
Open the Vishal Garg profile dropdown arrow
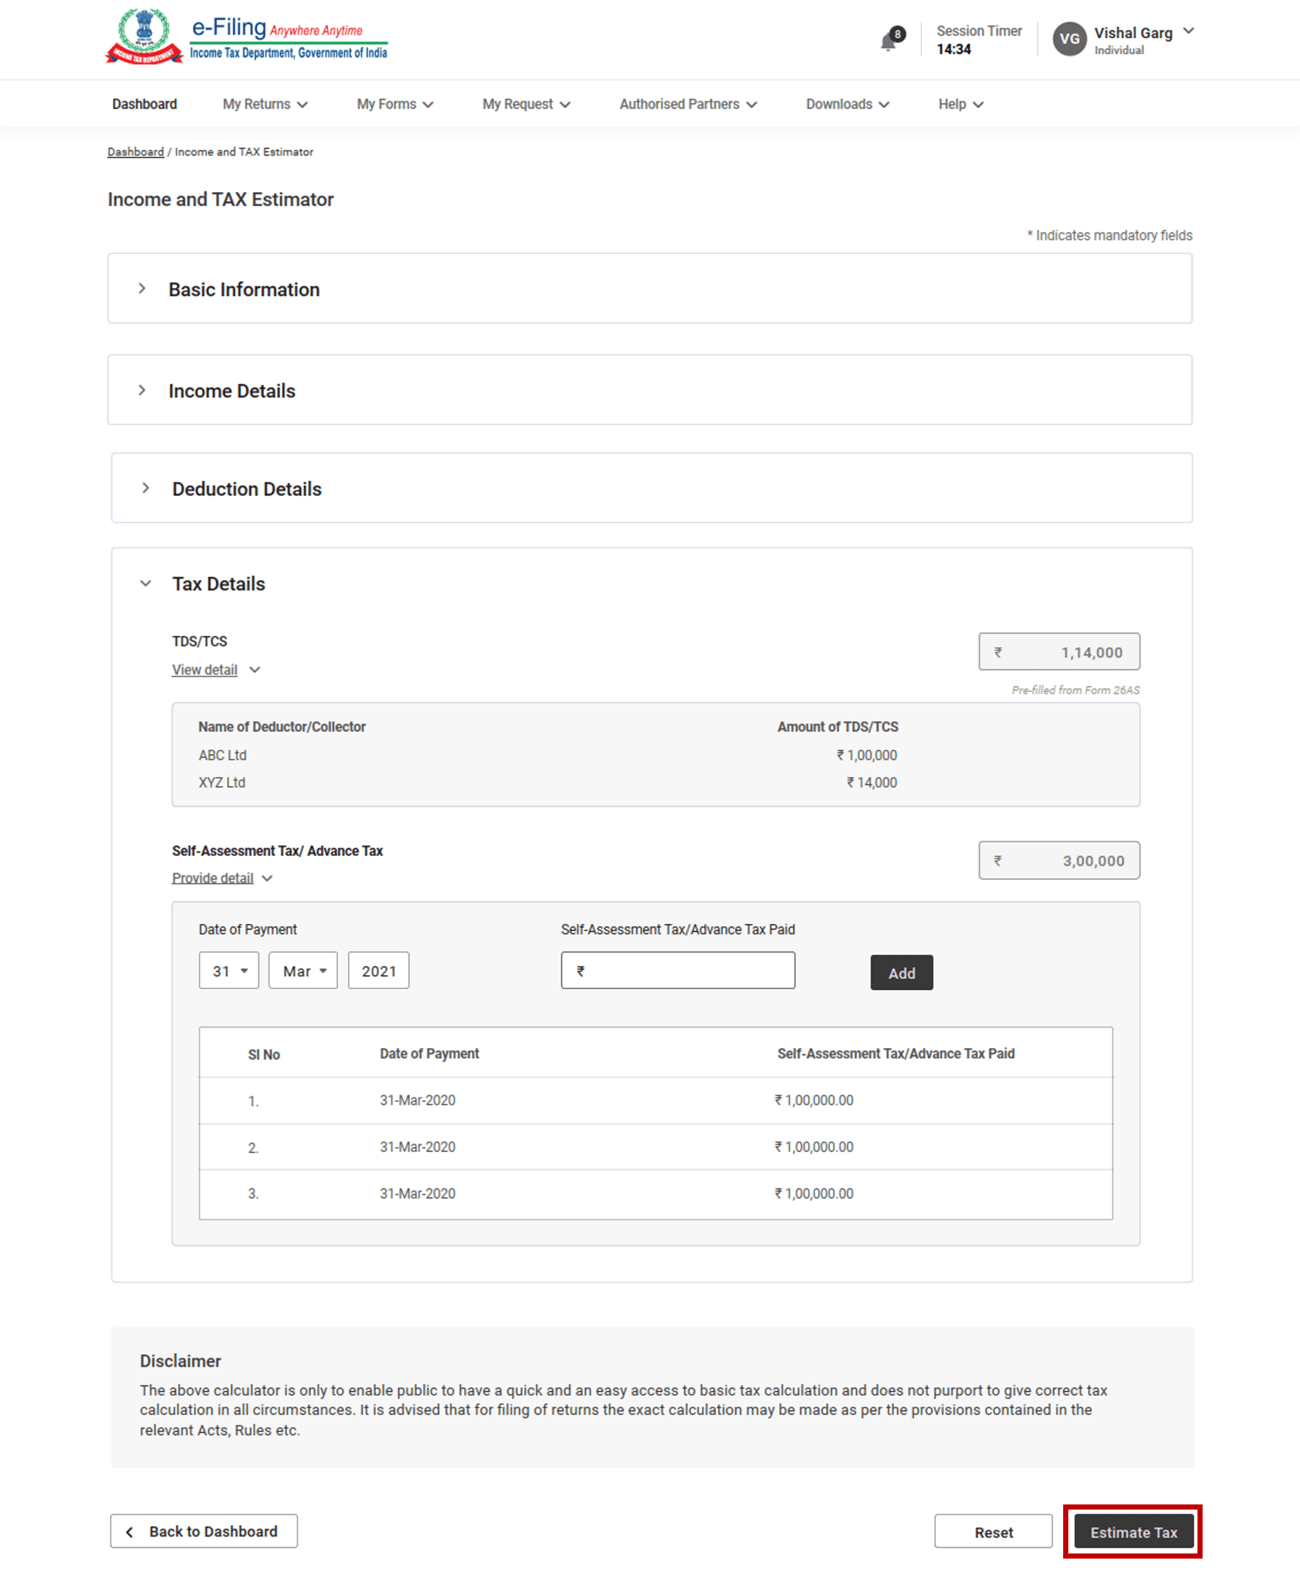[1188, 31]
